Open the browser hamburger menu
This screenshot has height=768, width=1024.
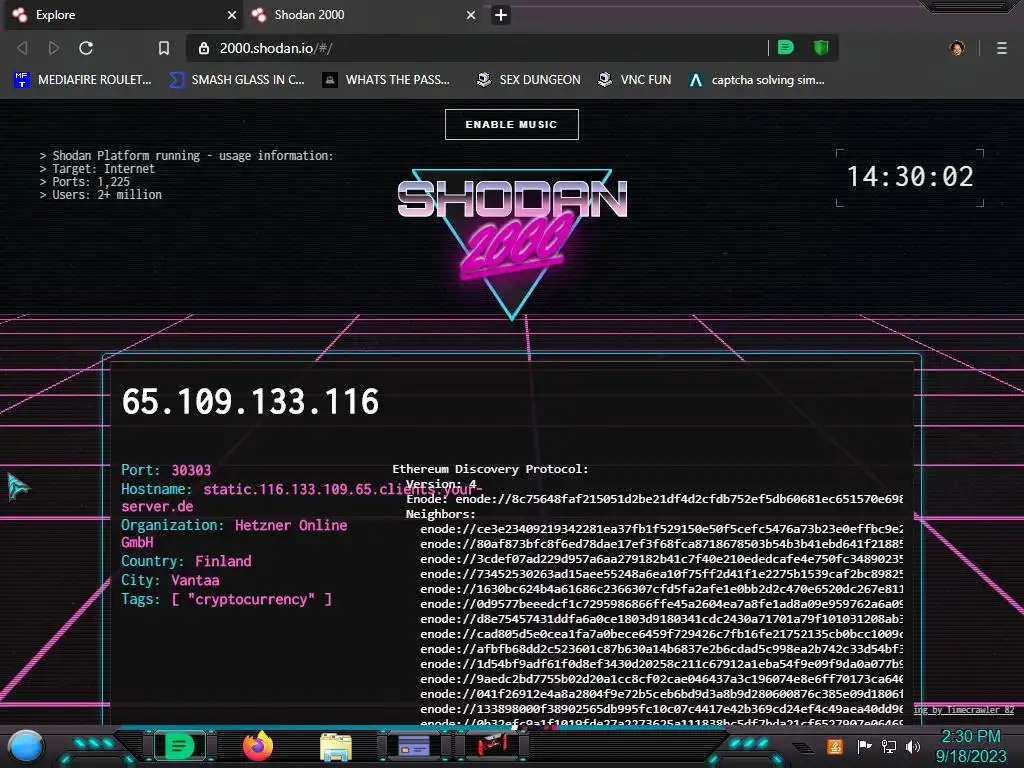(1002, 48)
